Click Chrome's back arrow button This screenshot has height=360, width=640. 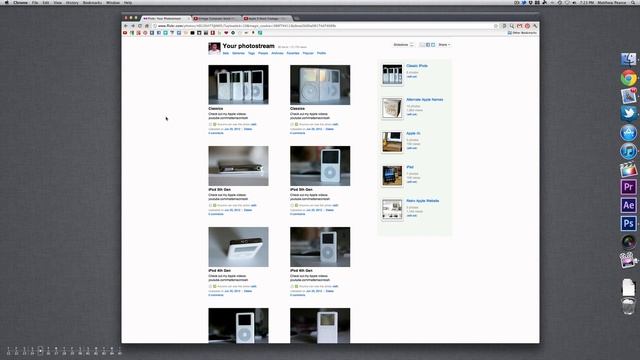tap(126, 26)
